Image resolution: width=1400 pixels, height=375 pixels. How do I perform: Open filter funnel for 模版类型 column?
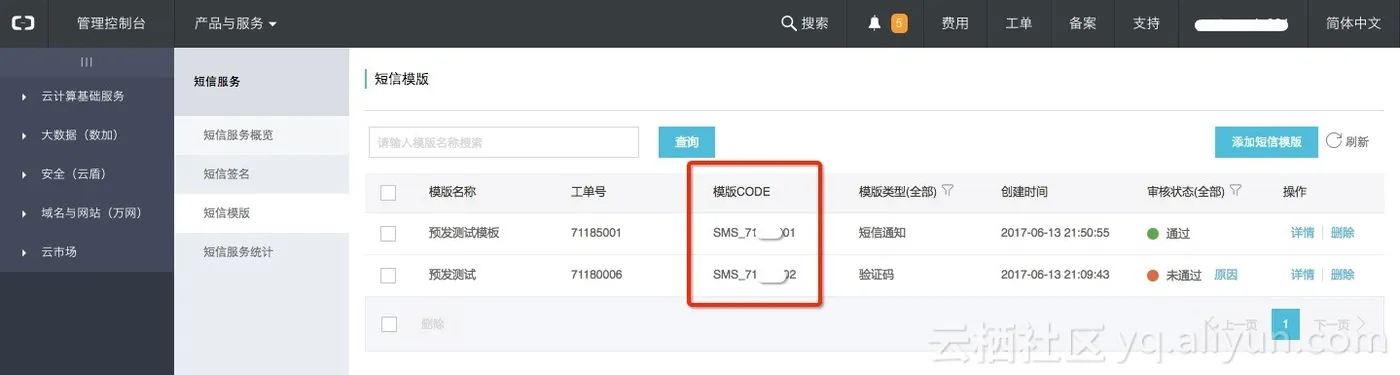(x=948, y=190)
